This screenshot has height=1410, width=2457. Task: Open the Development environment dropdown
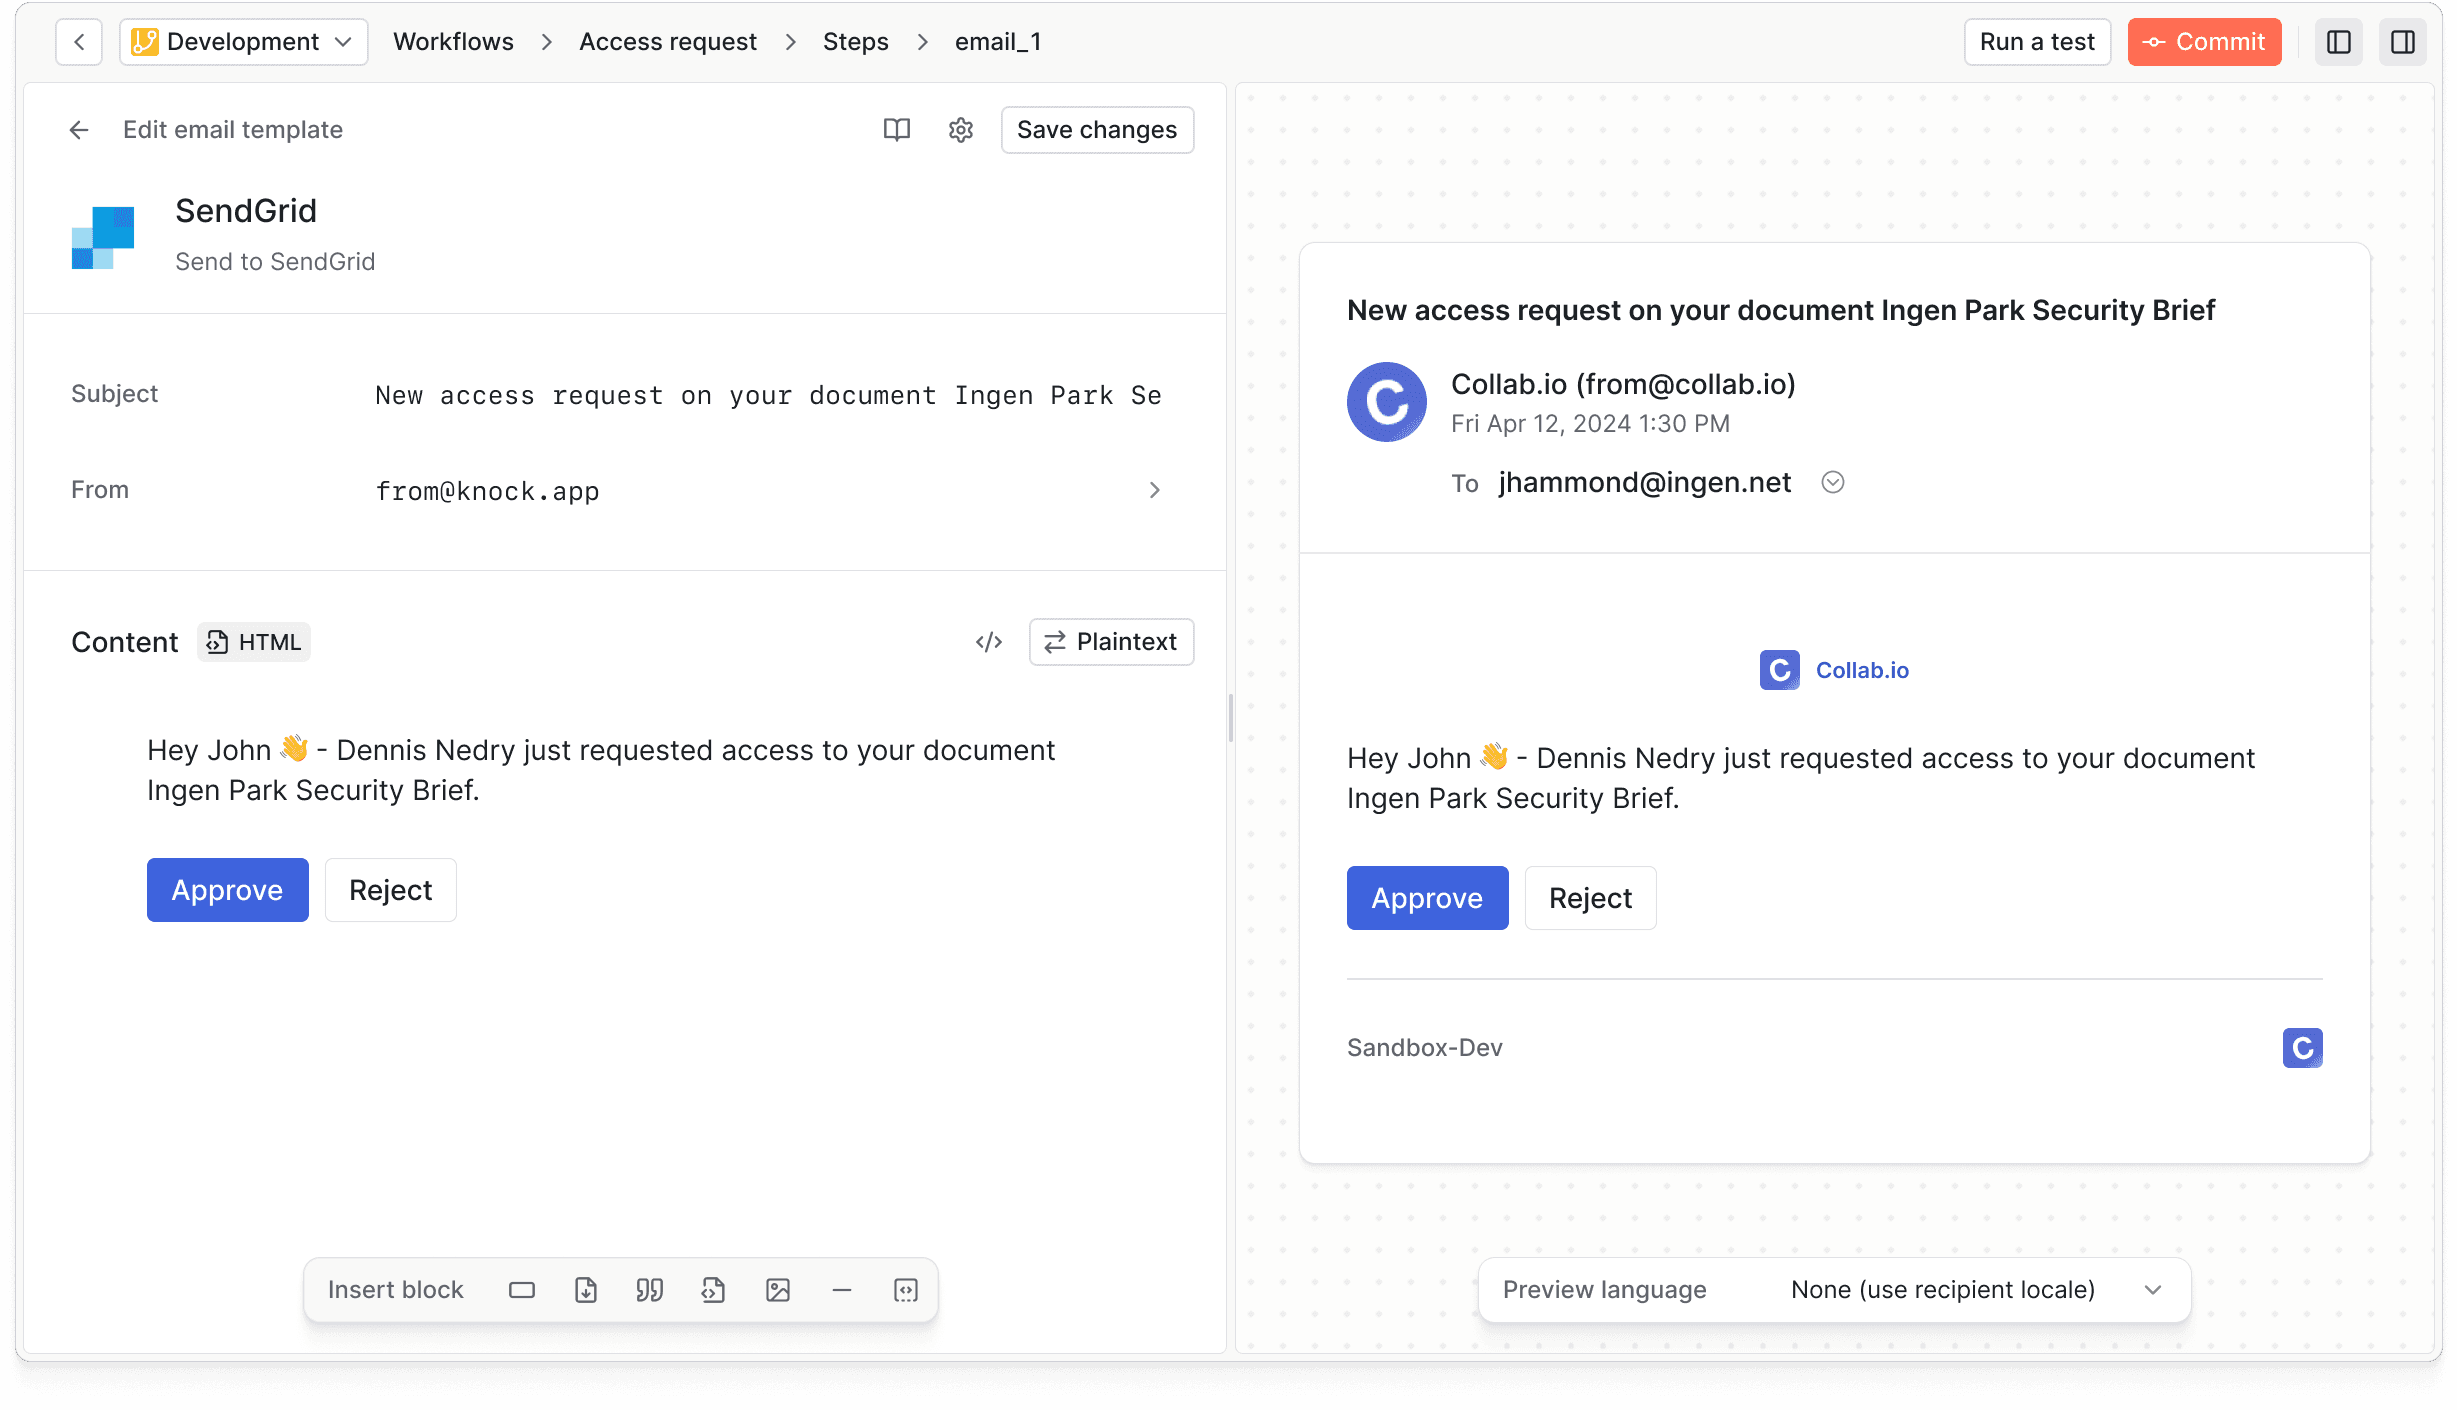point(243,42)
